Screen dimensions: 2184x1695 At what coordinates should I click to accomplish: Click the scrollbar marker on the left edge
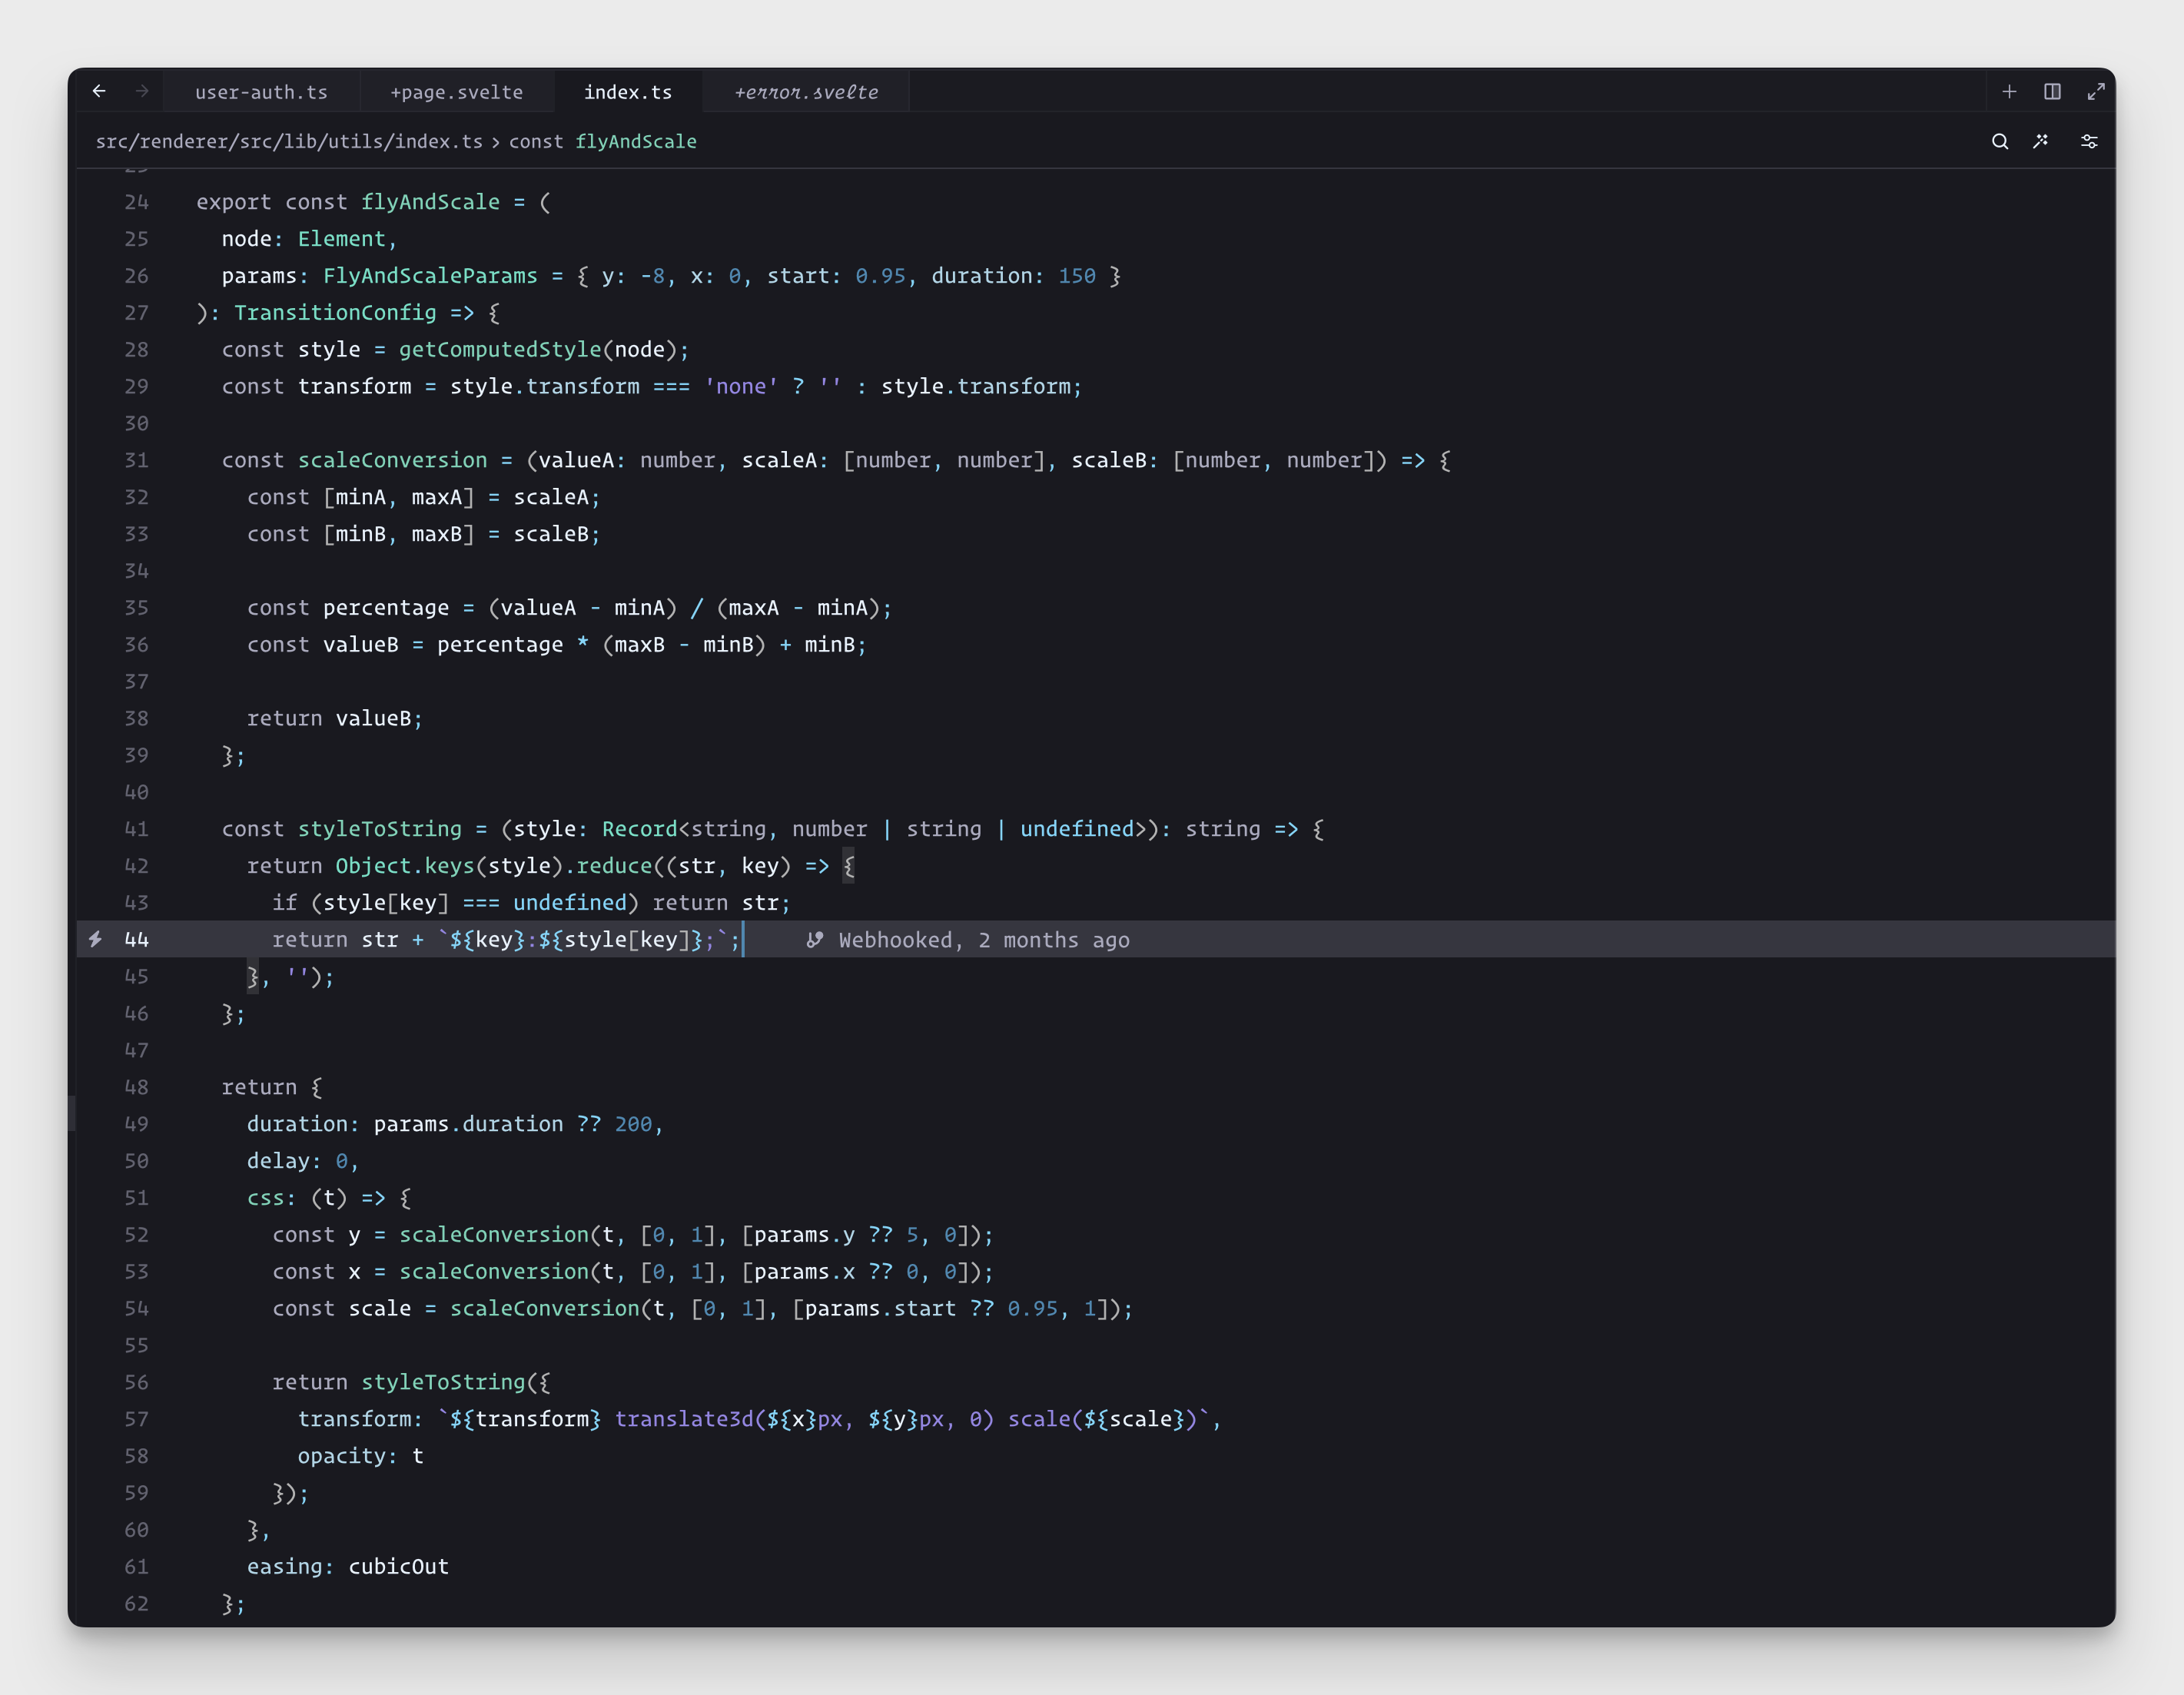point(72,1113)
